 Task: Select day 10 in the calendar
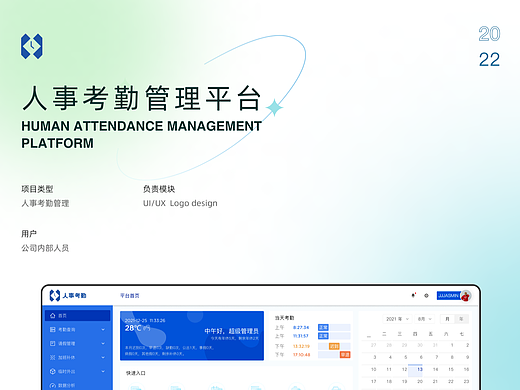click(x=373, y=369)
